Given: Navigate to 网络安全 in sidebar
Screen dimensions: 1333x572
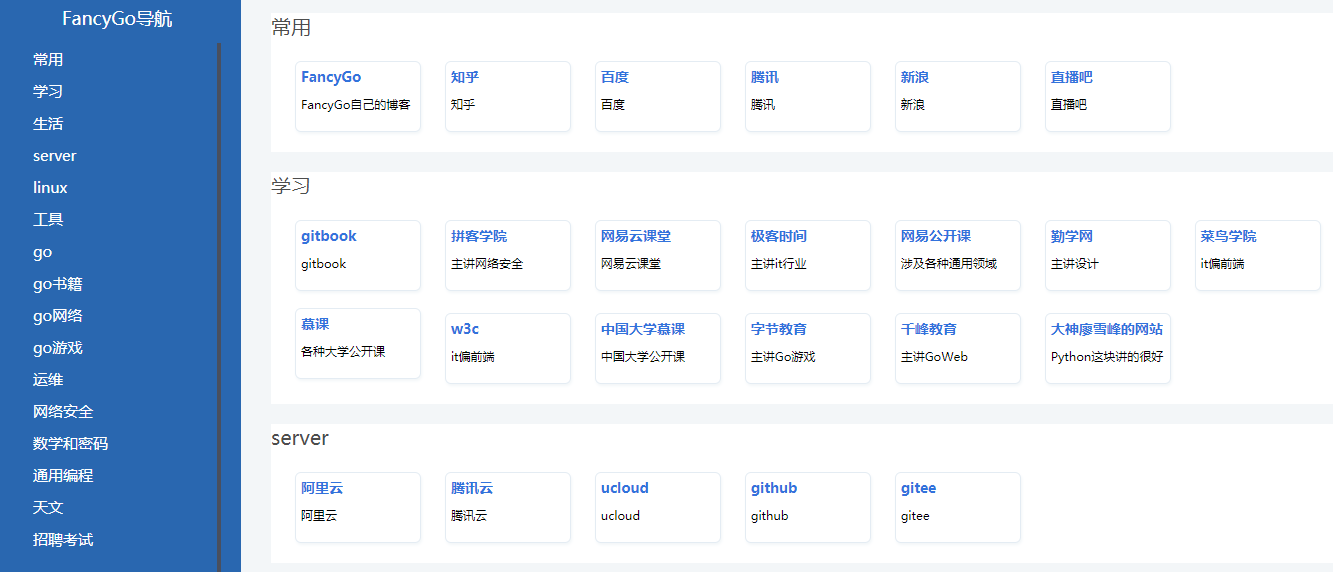Looking at the screenshot, I should 63,411.
